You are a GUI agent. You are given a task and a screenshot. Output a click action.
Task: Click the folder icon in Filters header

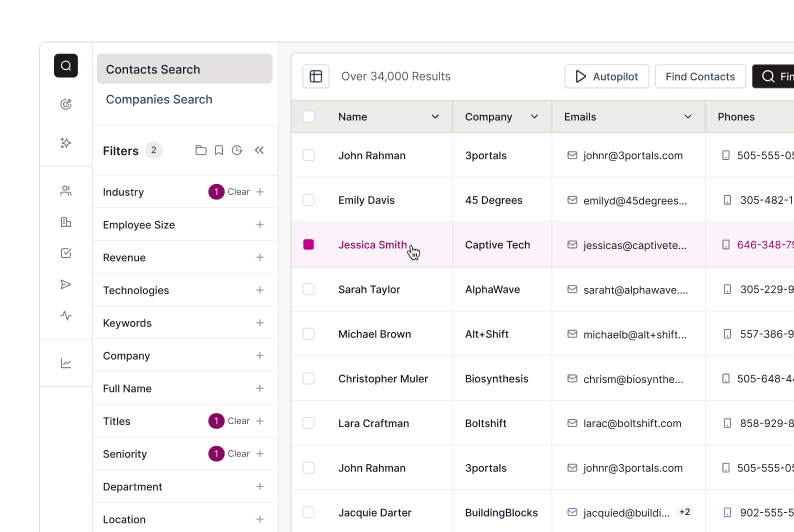pos(201,150)
